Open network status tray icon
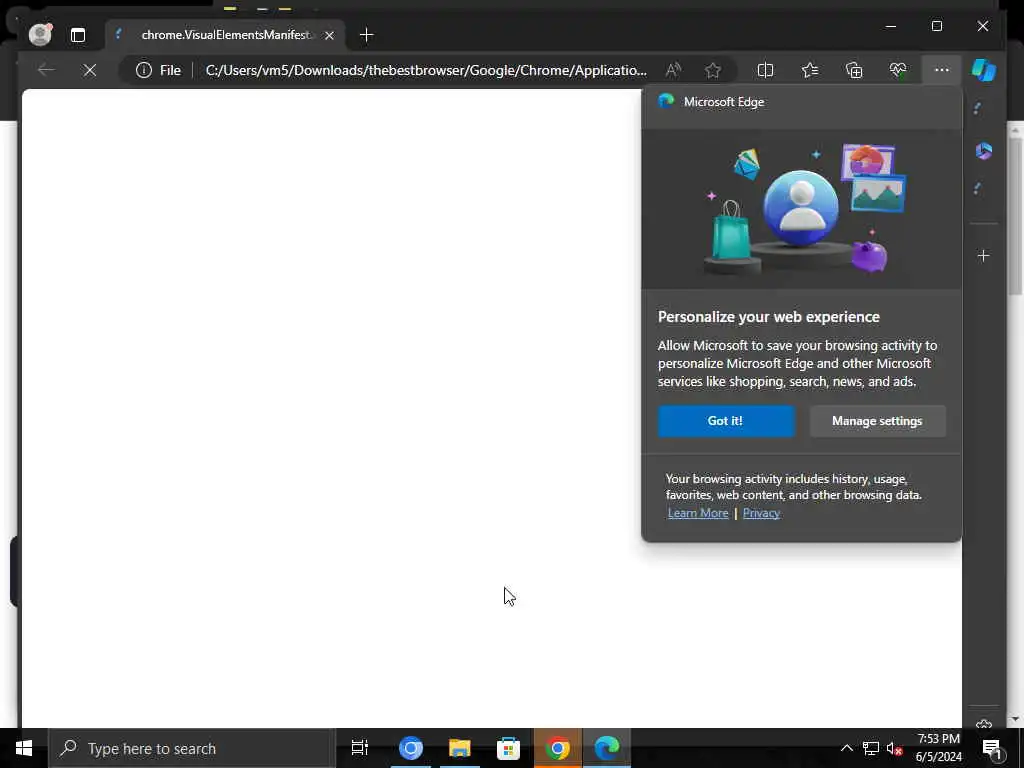Image resolution: width=1024 pixels, height=768 pixels. [x=871, y=748]
